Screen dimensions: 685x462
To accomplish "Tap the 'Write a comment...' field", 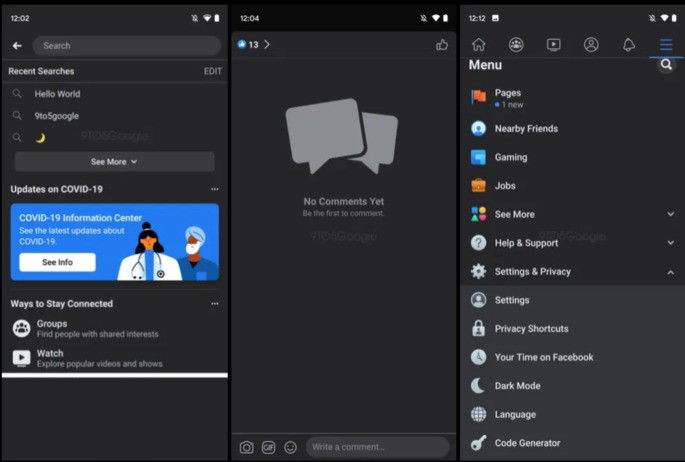I will click(x=377, y=447).
